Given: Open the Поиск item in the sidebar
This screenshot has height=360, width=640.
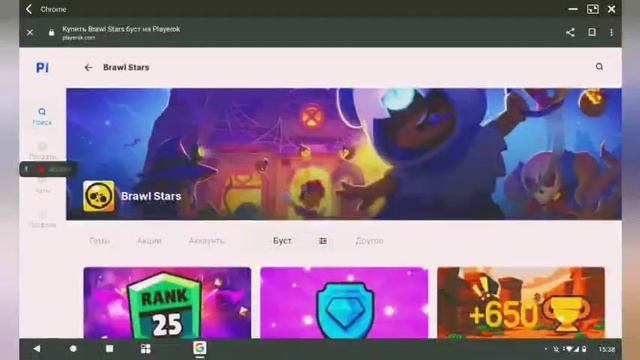Looking at the screenshot, I should pyautogui.click(x=42, y=116).
